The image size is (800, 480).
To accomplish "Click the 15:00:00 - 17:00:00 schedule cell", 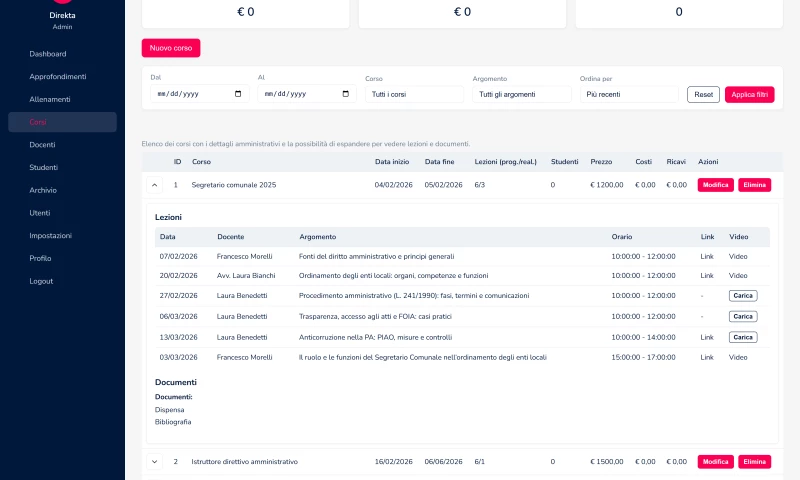I will [x=643, y=358].
